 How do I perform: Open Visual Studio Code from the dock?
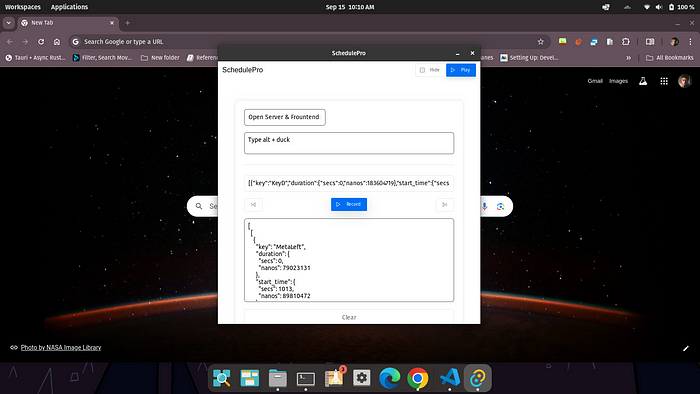pos(450,378)
